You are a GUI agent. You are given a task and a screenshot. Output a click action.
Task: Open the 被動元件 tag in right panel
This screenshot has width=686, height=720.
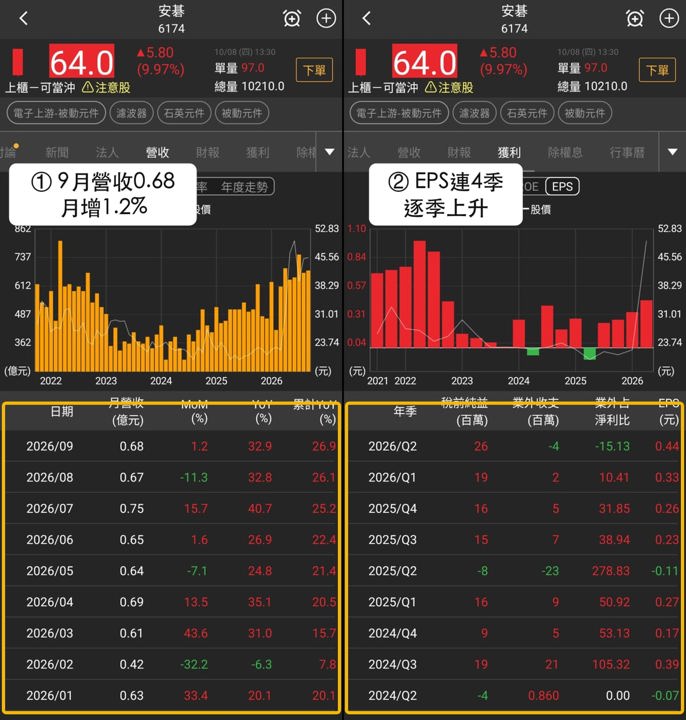pos(585,113)
